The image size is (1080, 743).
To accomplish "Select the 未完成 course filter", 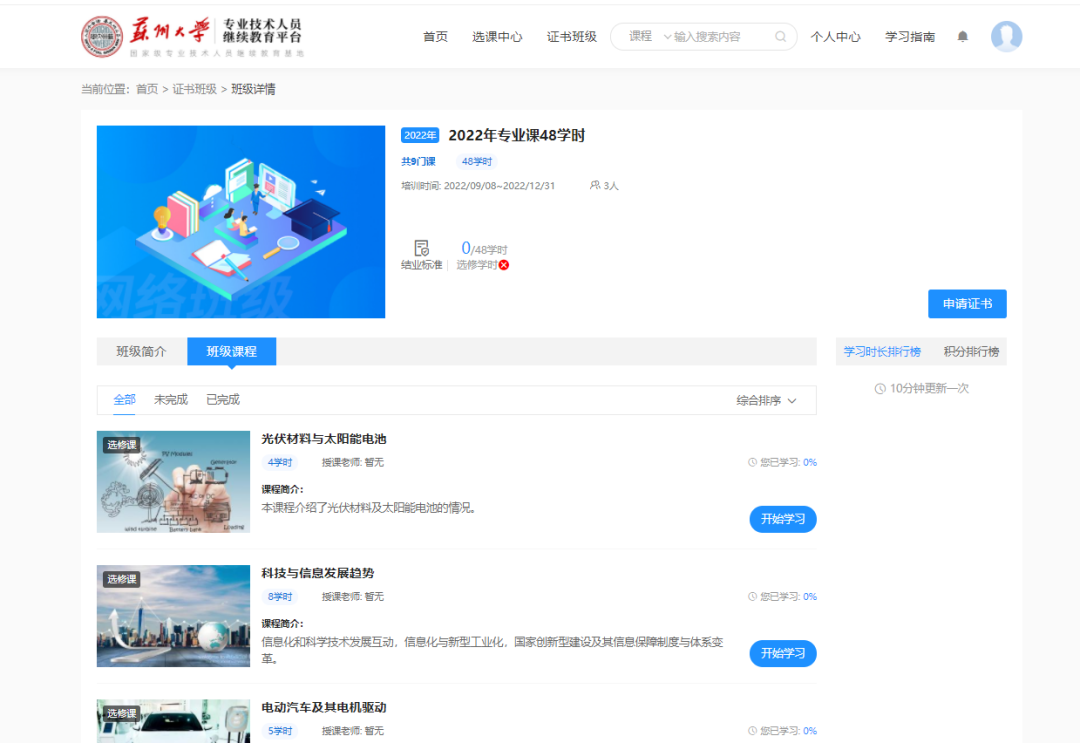I will pyautogui.click(x=170, y=398).
